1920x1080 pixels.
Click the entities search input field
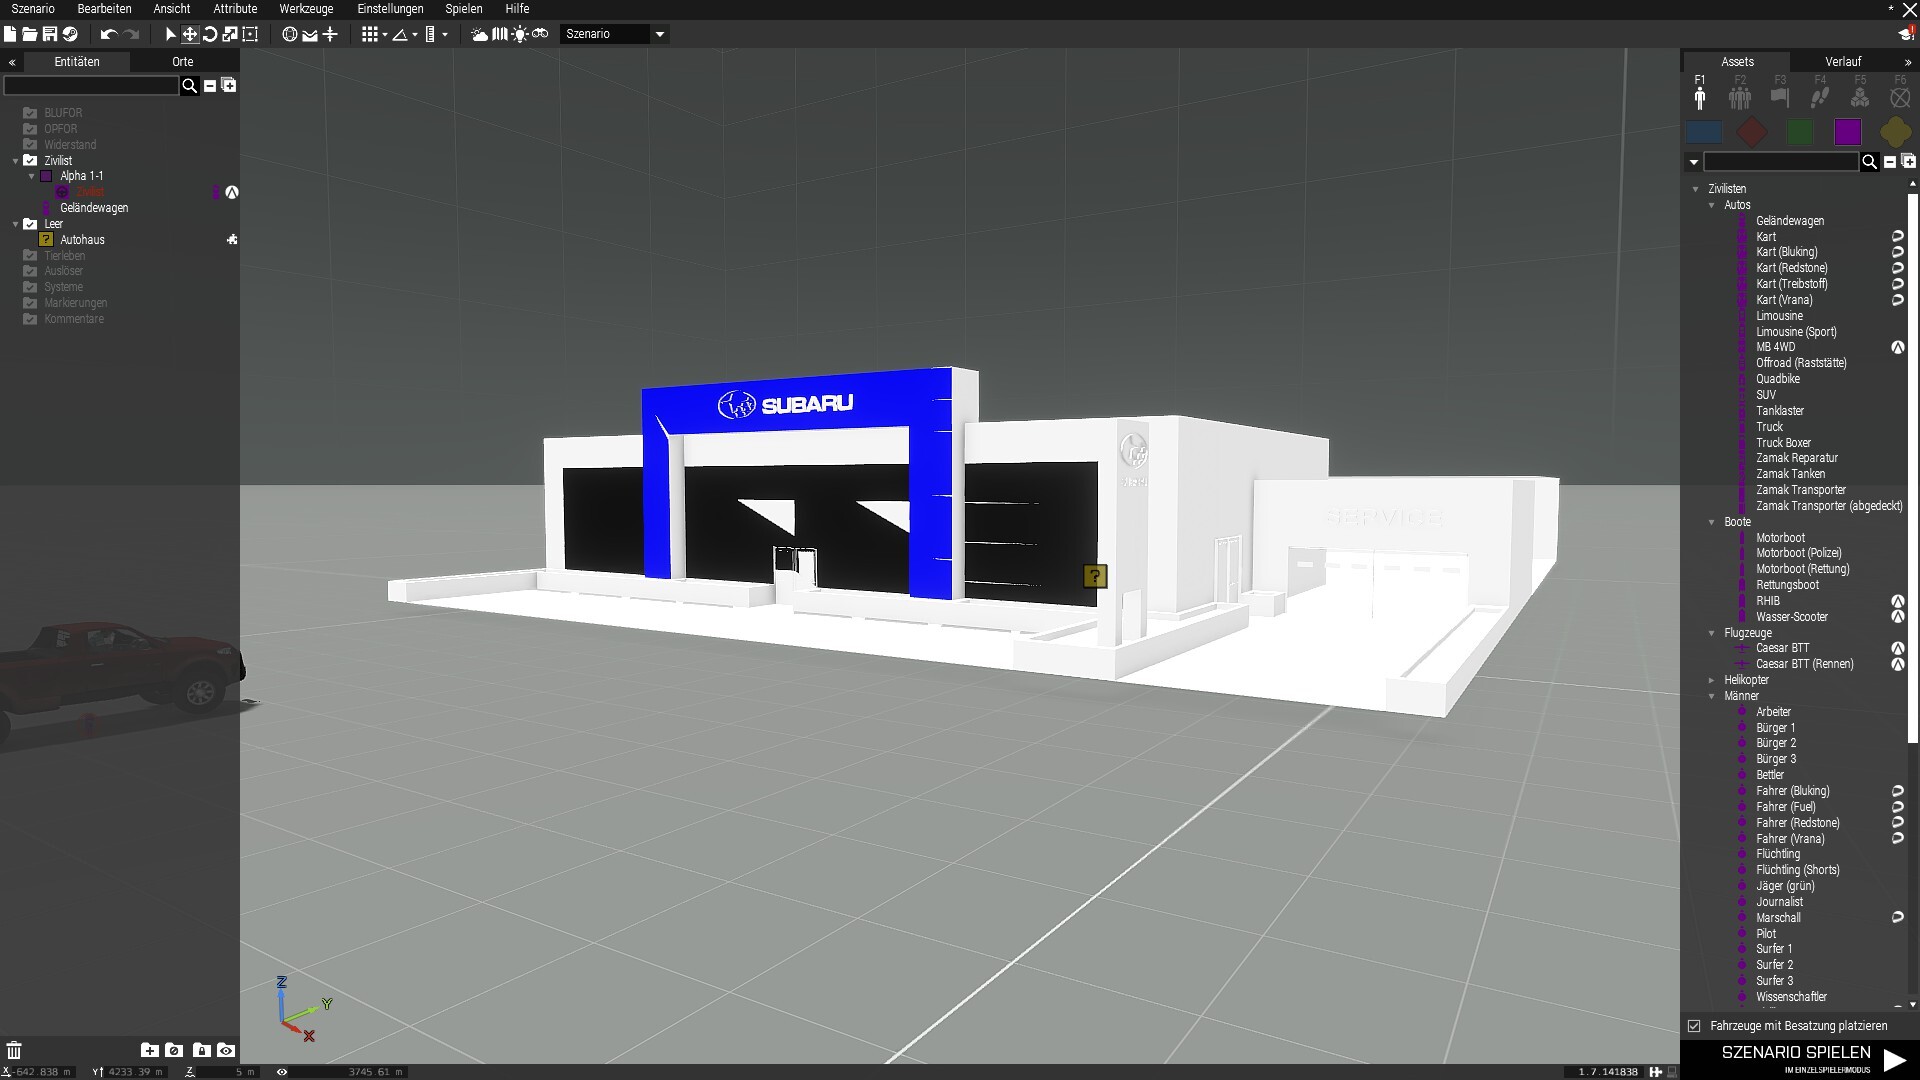click(90, 86)
